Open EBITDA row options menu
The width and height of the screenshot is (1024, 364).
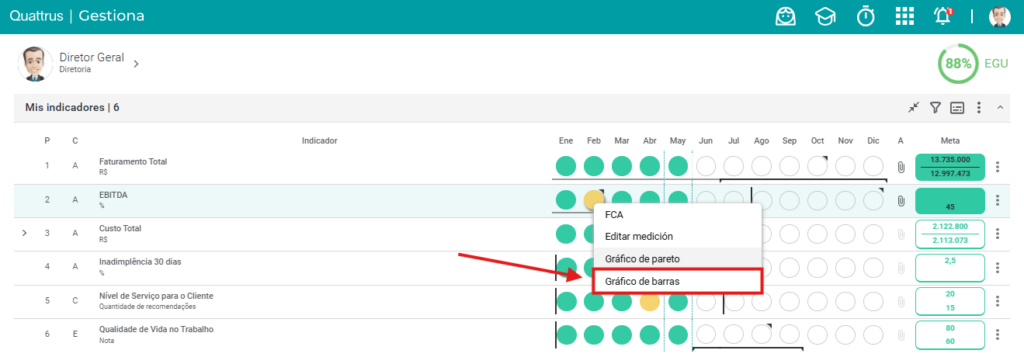[x=997, y=200]
